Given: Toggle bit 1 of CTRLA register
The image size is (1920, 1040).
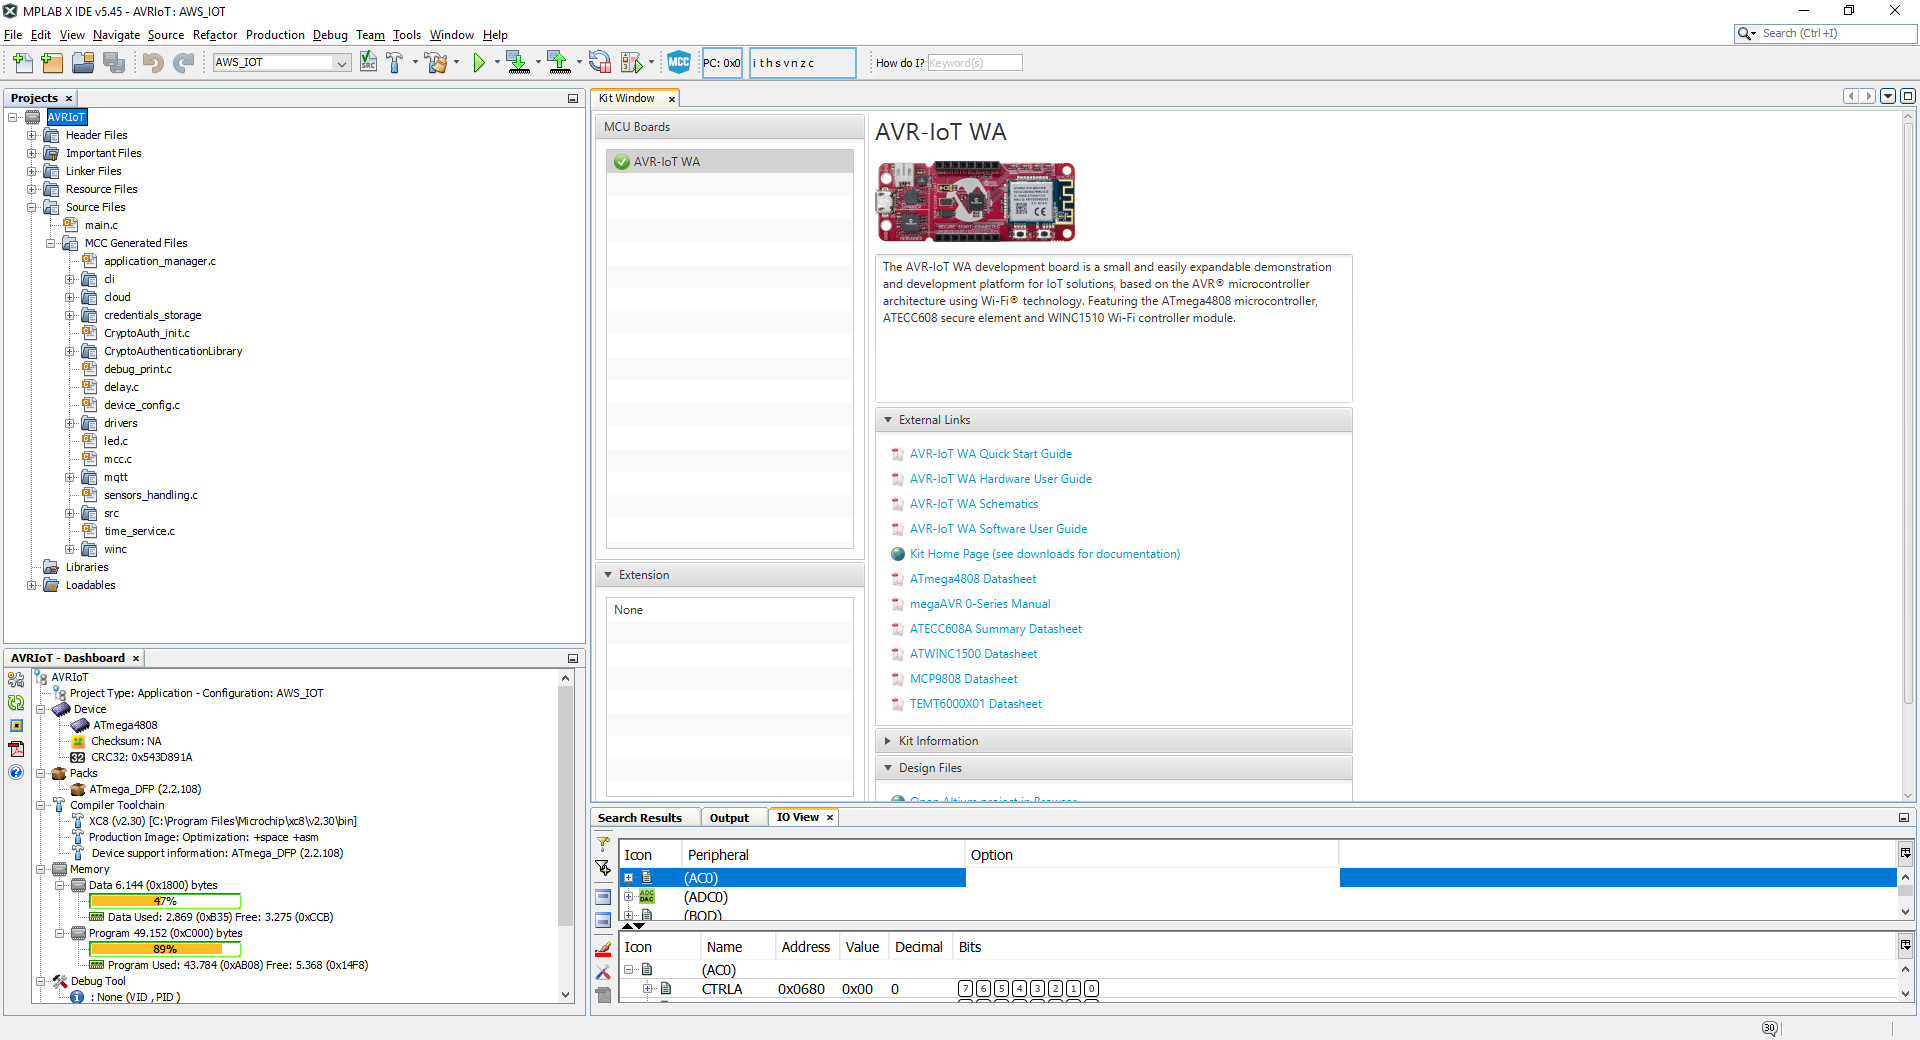Looking at the screenshot, I should (x=1073, y=989).
